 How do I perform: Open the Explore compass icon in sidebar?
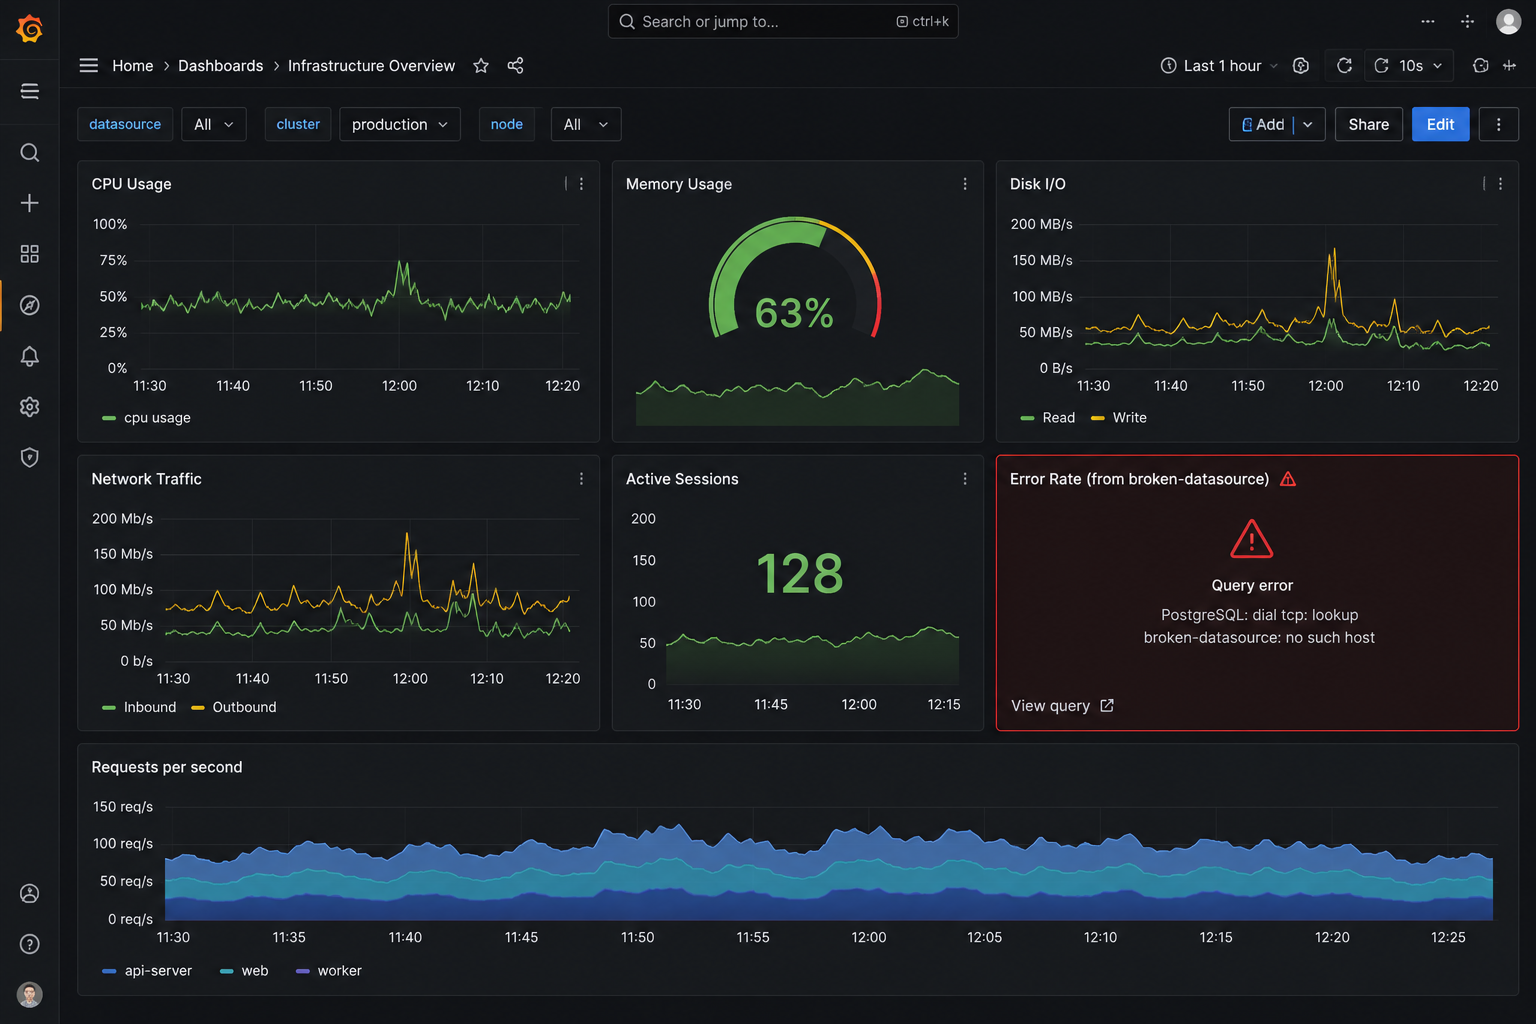[30, 305]
